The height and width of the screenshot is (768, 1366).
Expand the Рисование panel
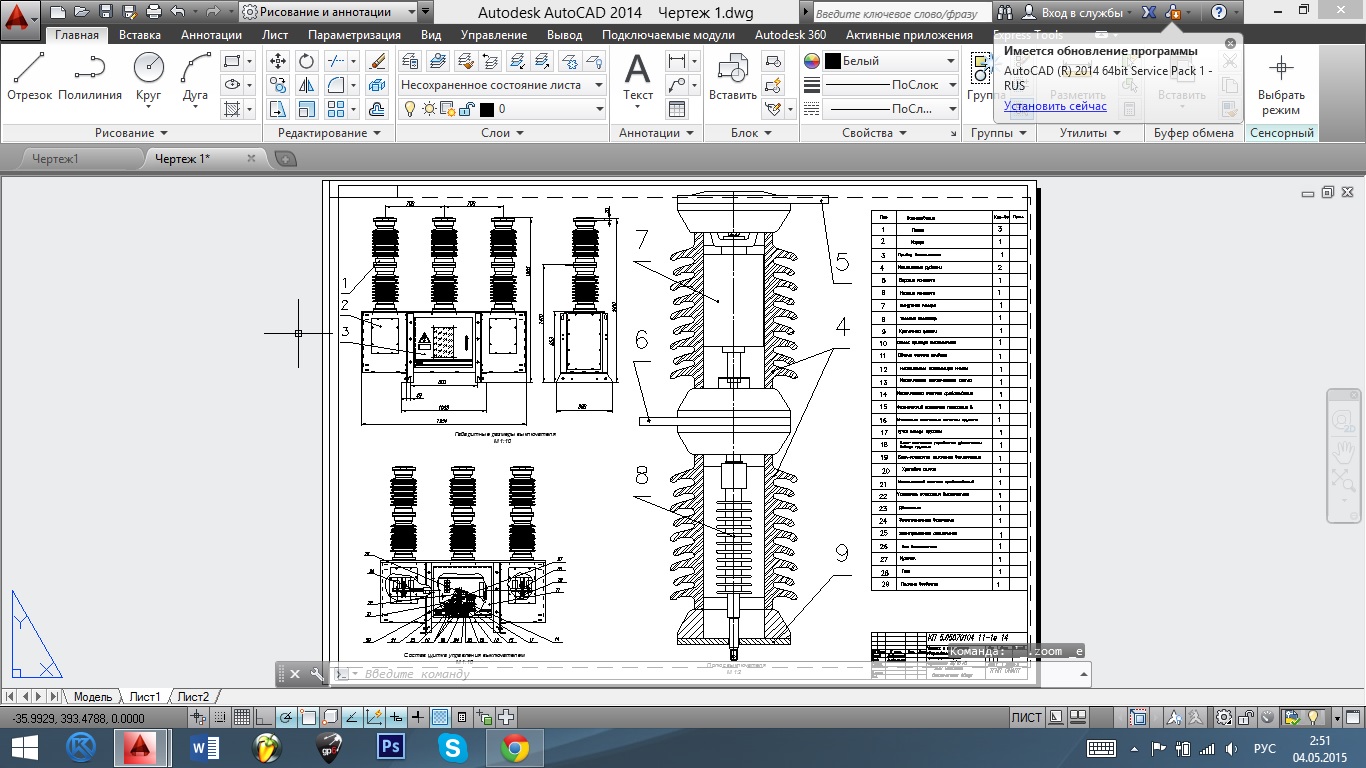[x=131, y=133]
